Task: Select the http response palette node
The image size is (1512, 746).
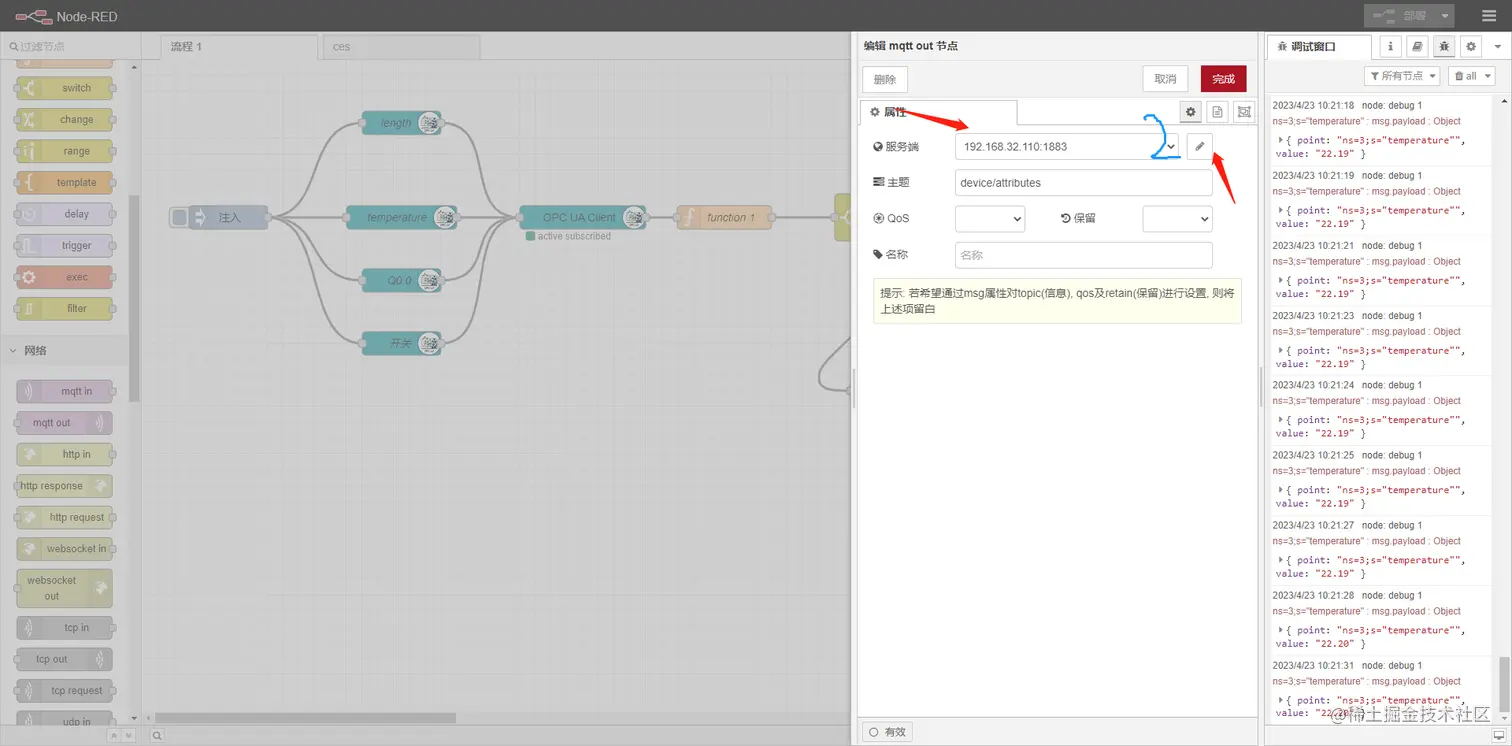Action: (64, 486)
